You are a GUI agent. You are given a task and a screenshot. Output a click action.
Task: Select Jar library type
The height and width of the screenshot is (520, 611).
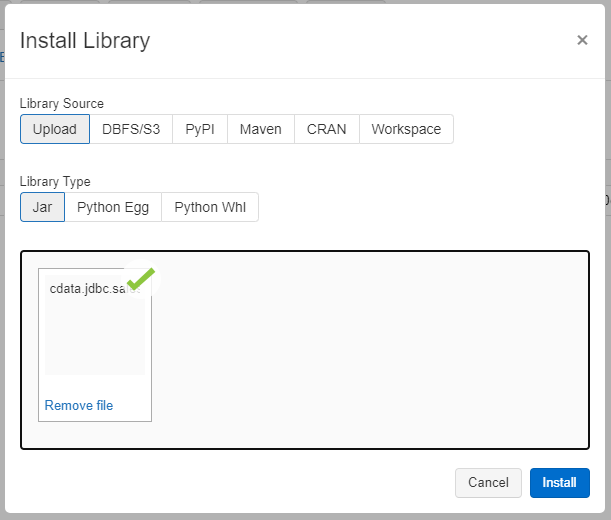tap(42, 207)
